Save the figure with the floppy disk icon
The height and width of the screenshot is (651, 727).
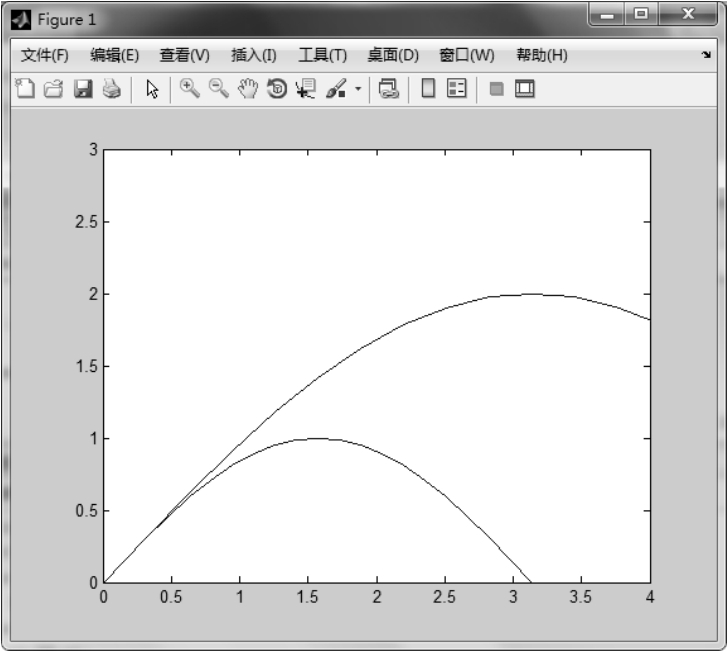point(83,89)
